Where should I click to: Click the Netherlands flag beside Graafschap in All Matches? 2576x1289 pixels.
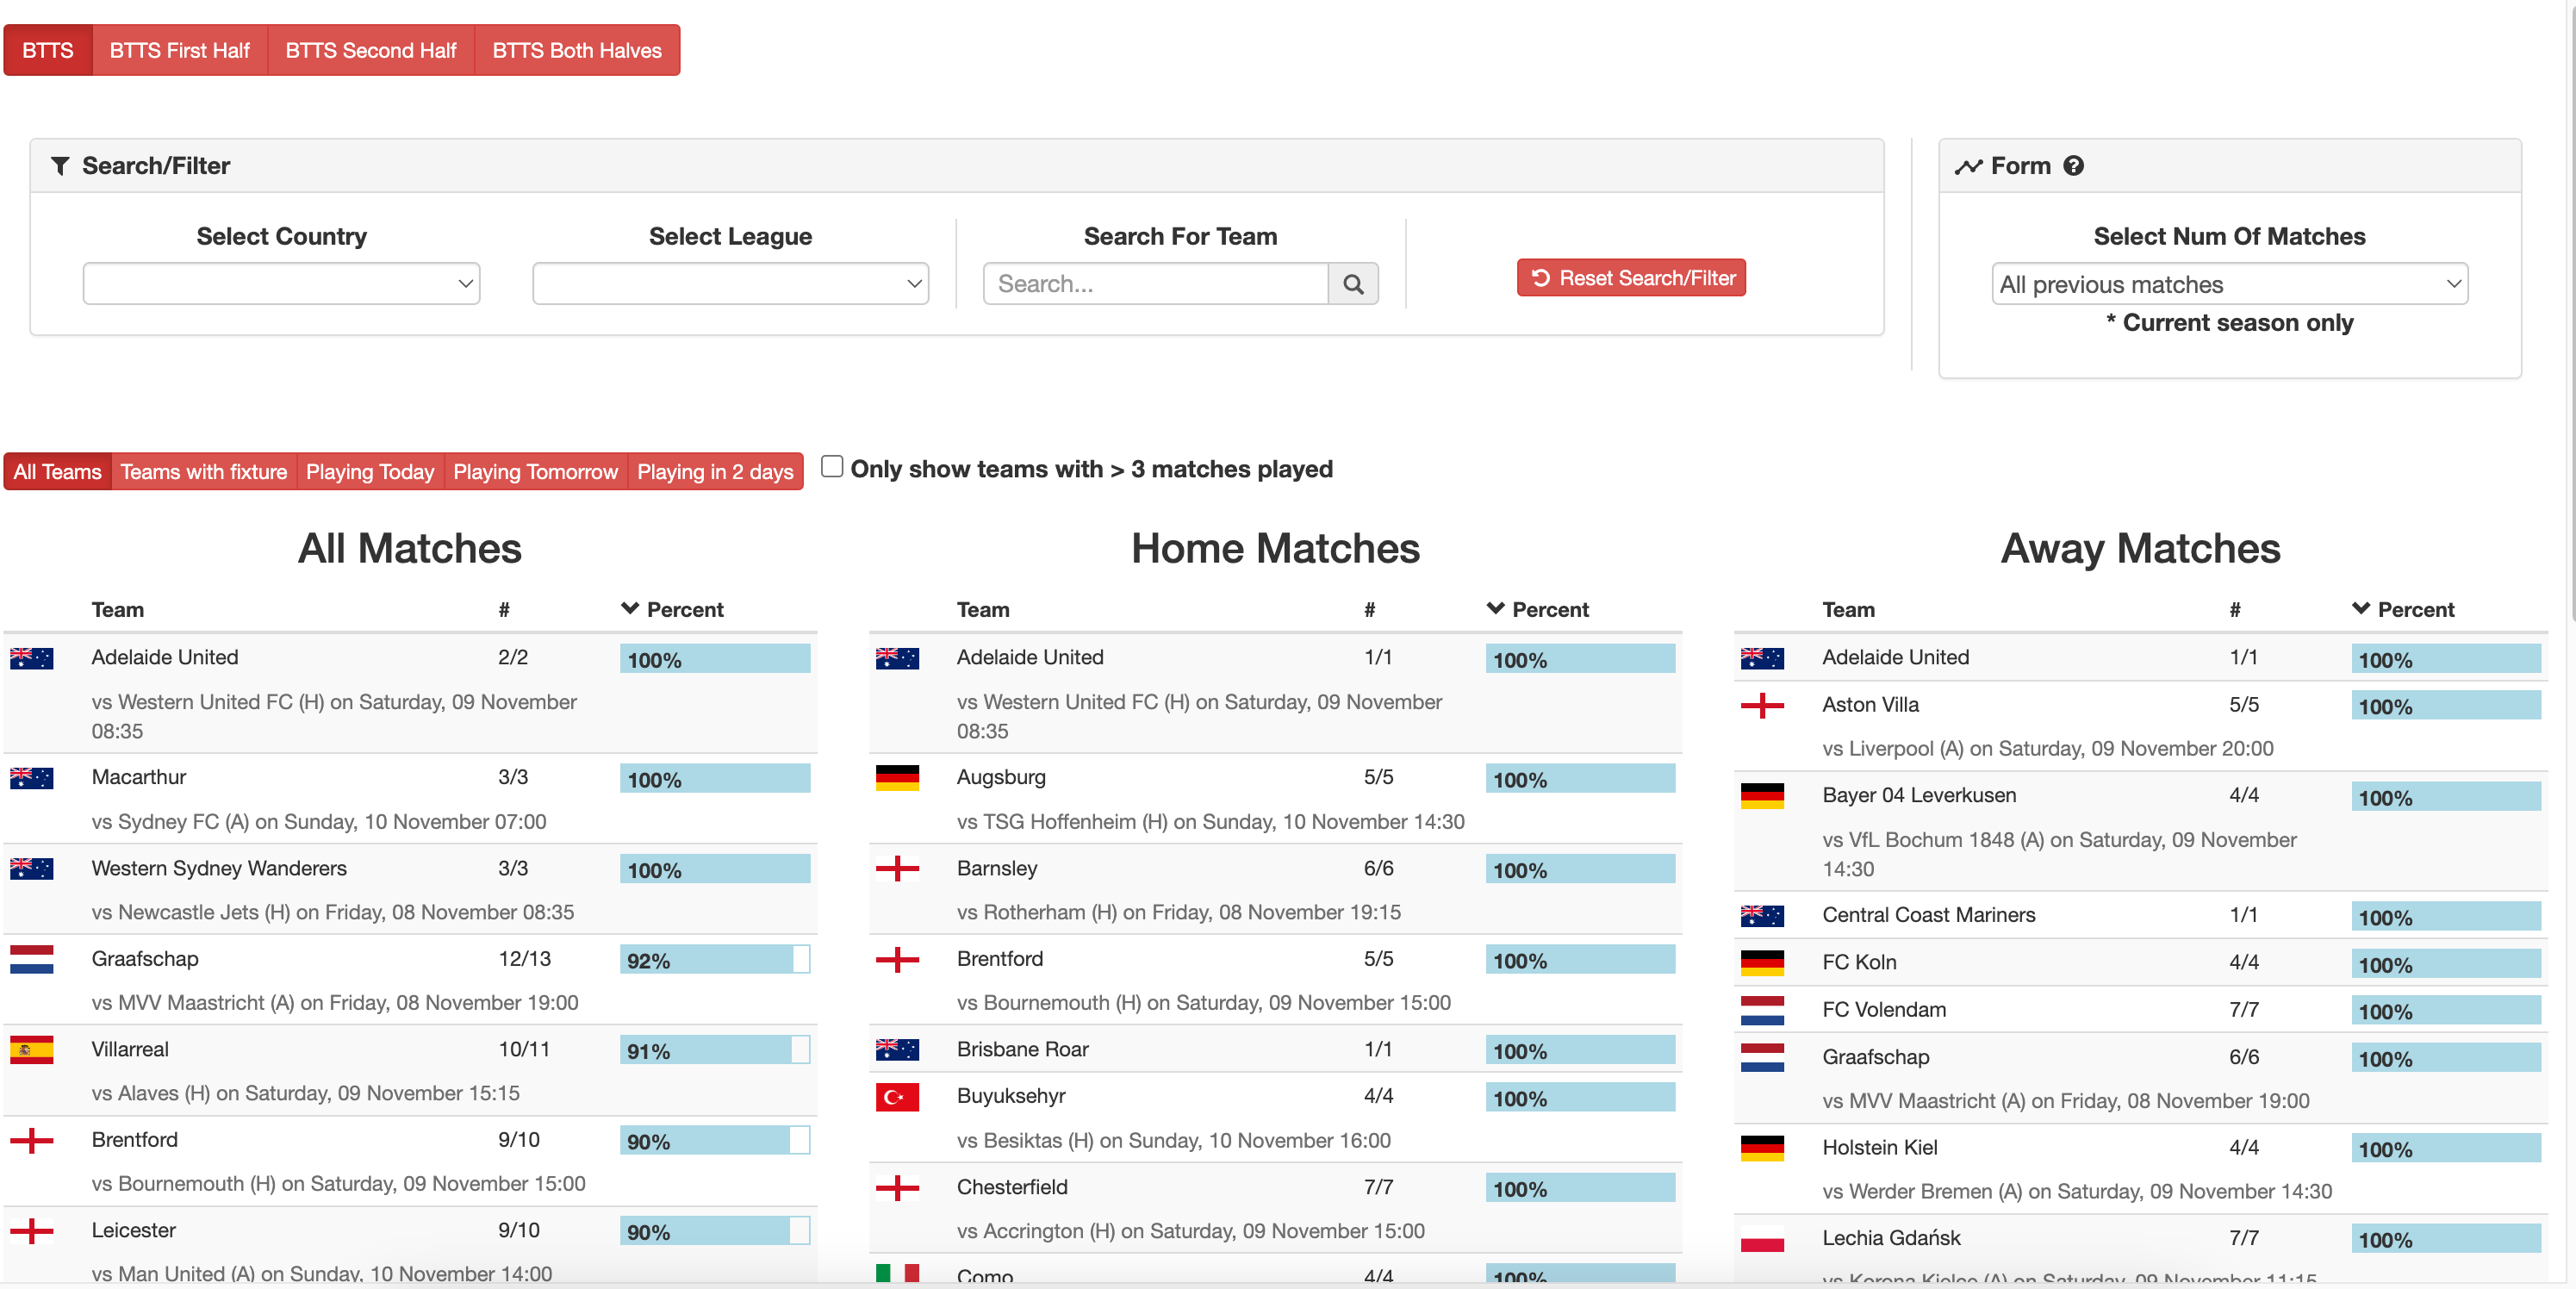(32, 959)
